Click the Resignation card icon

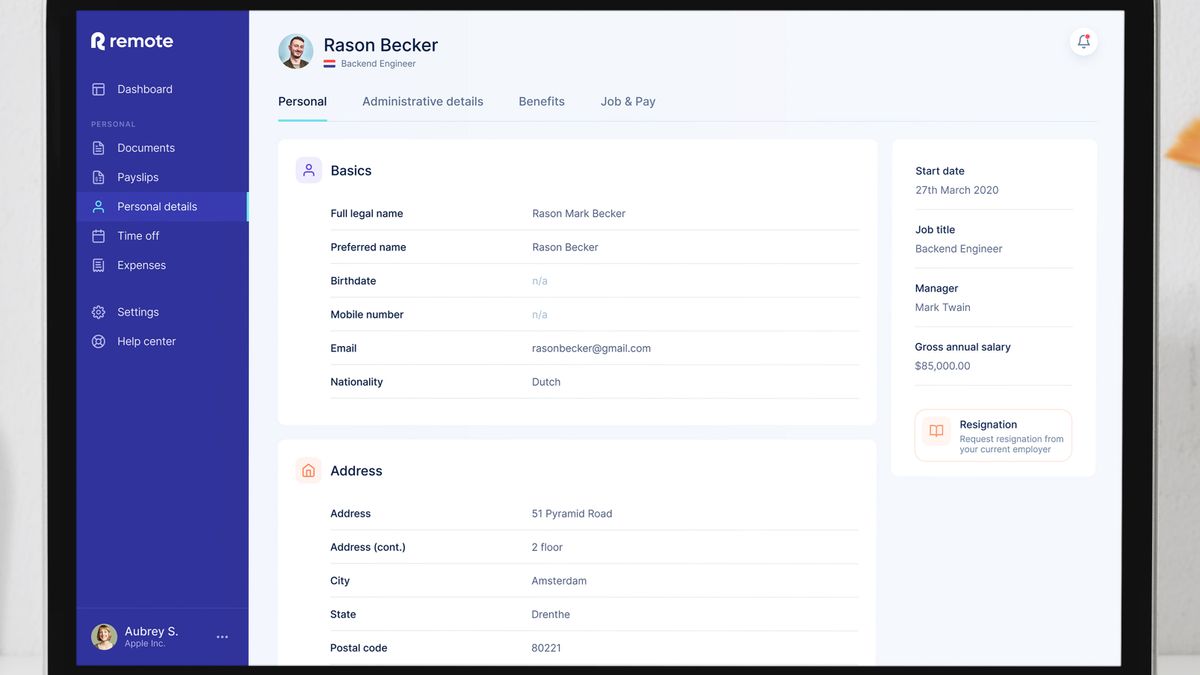pos(935,432)
